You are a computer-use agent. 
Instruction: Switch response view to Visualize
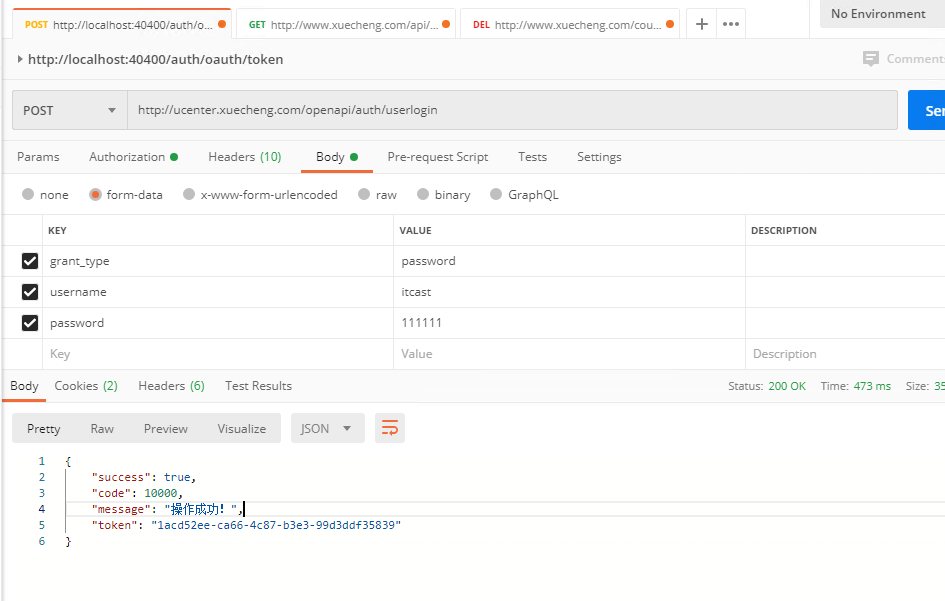[x=242, y=429]
